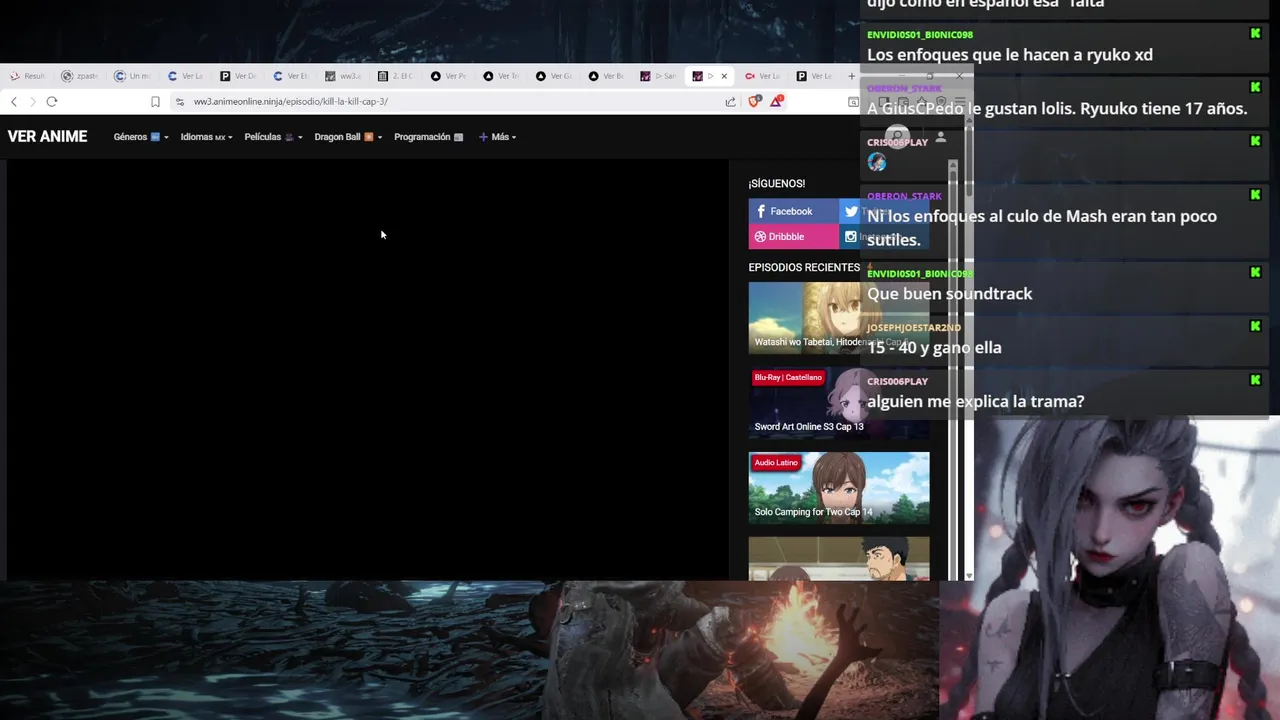This screenshot has height=720, width=1280.
Task: Reload the page with the refresh icon
Action: click(x=52, y=101)
